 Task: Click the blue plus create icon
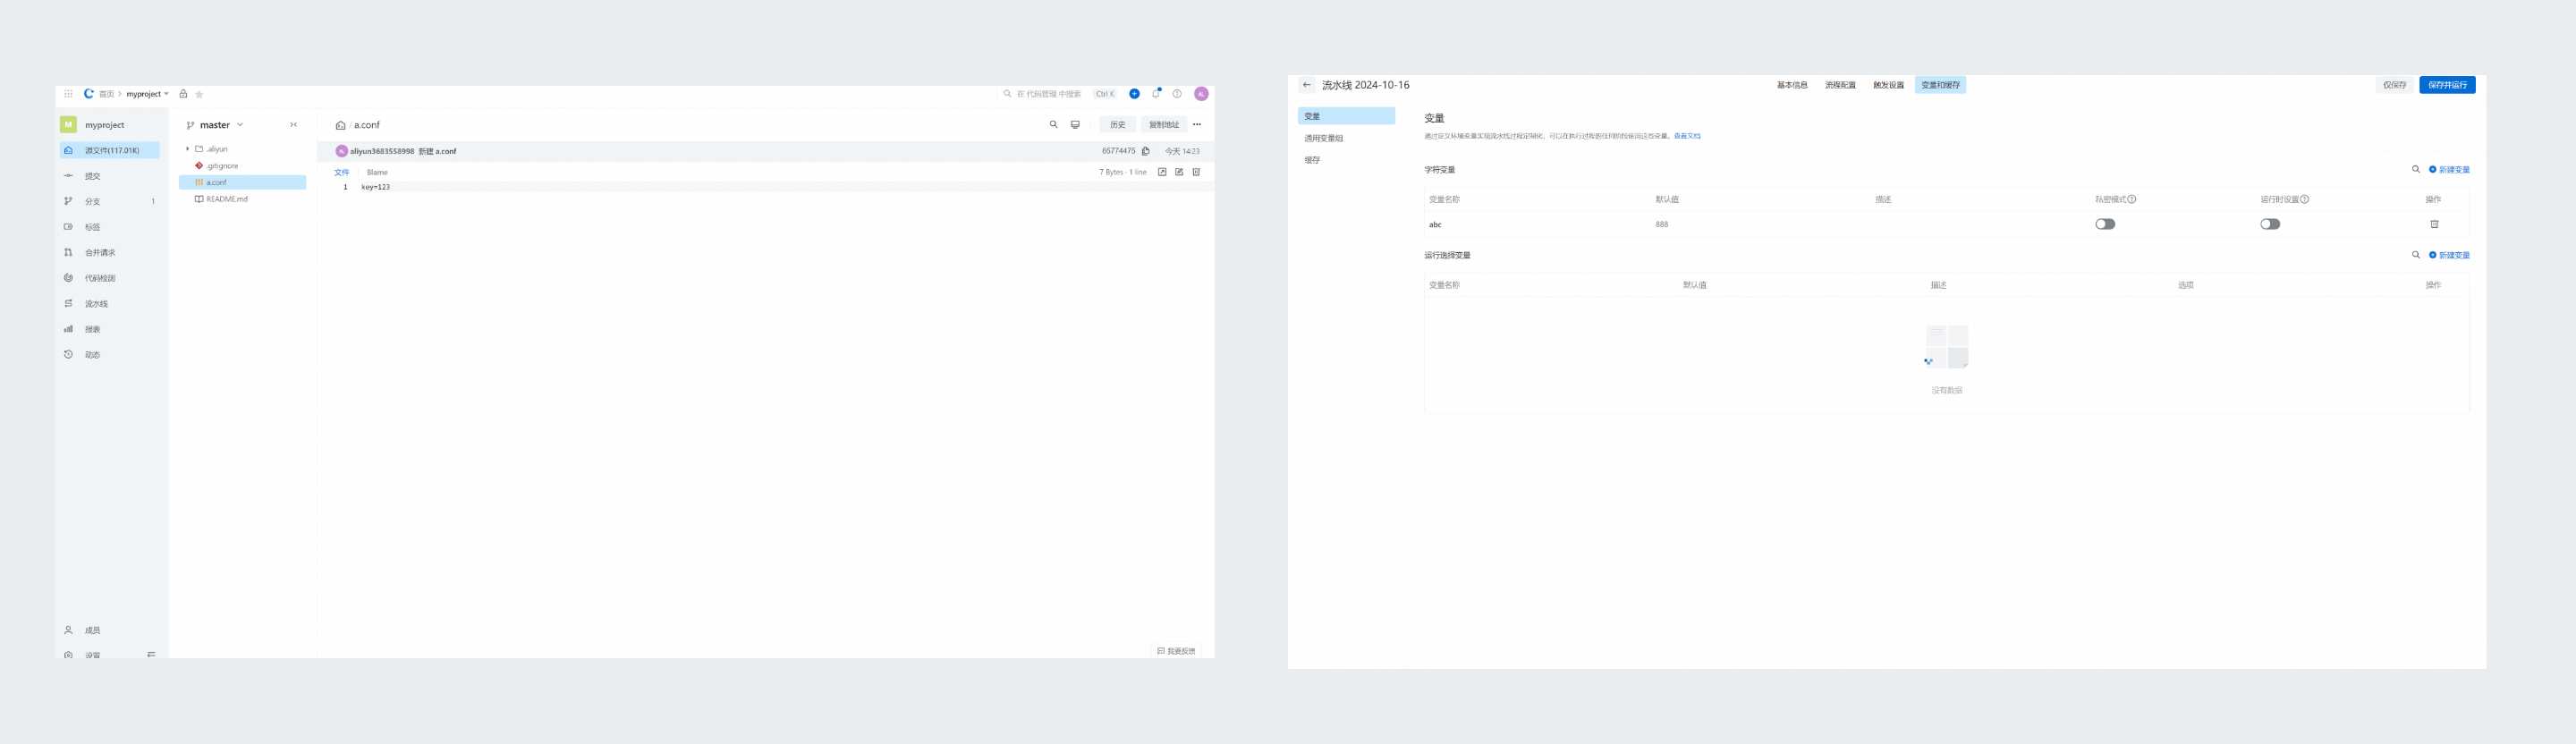(x=1134, y=94)
